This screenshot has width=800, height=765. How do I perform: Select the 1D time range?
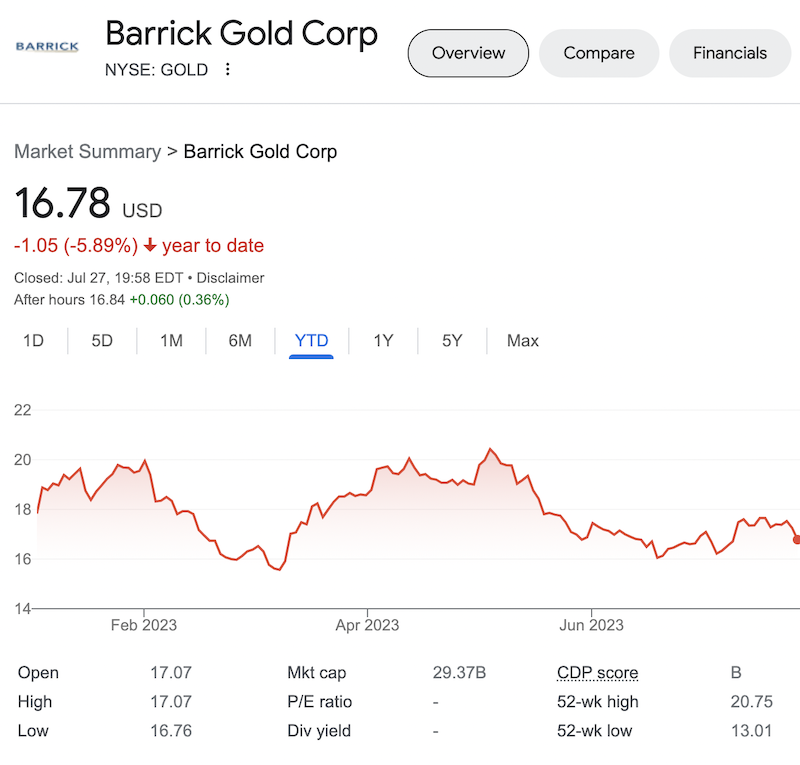click(33, 340)
